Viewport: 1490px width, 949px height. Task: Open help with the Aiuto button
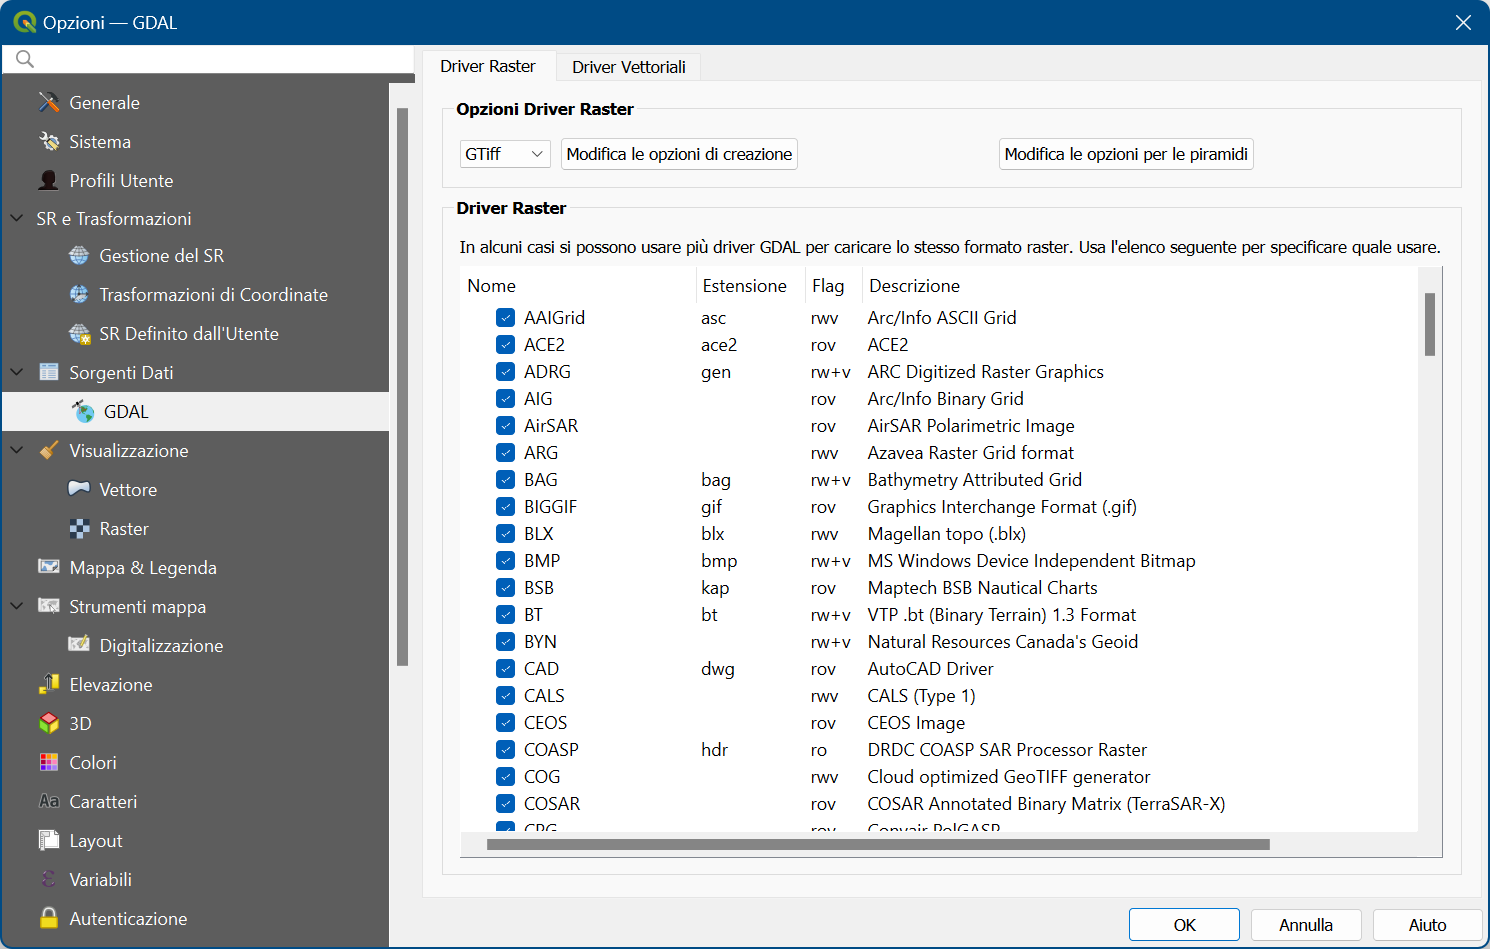(1427, 925)
